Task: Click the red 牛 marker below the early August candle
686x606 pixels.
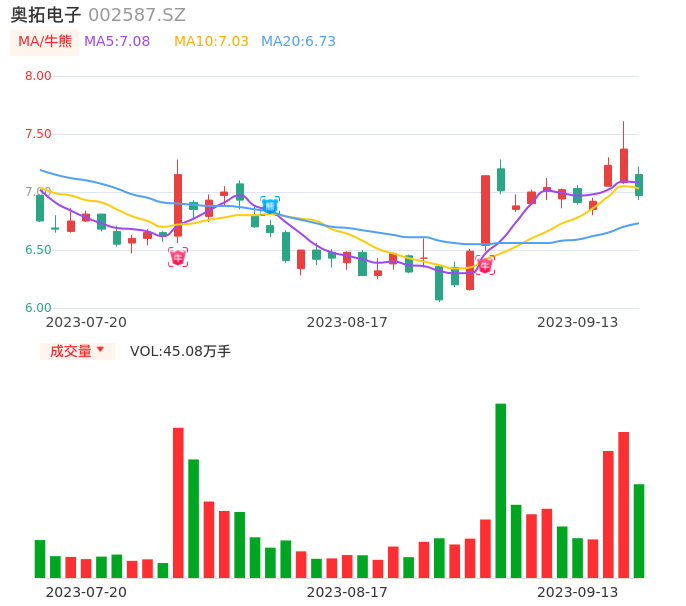Action: click(x=178, y=257)
